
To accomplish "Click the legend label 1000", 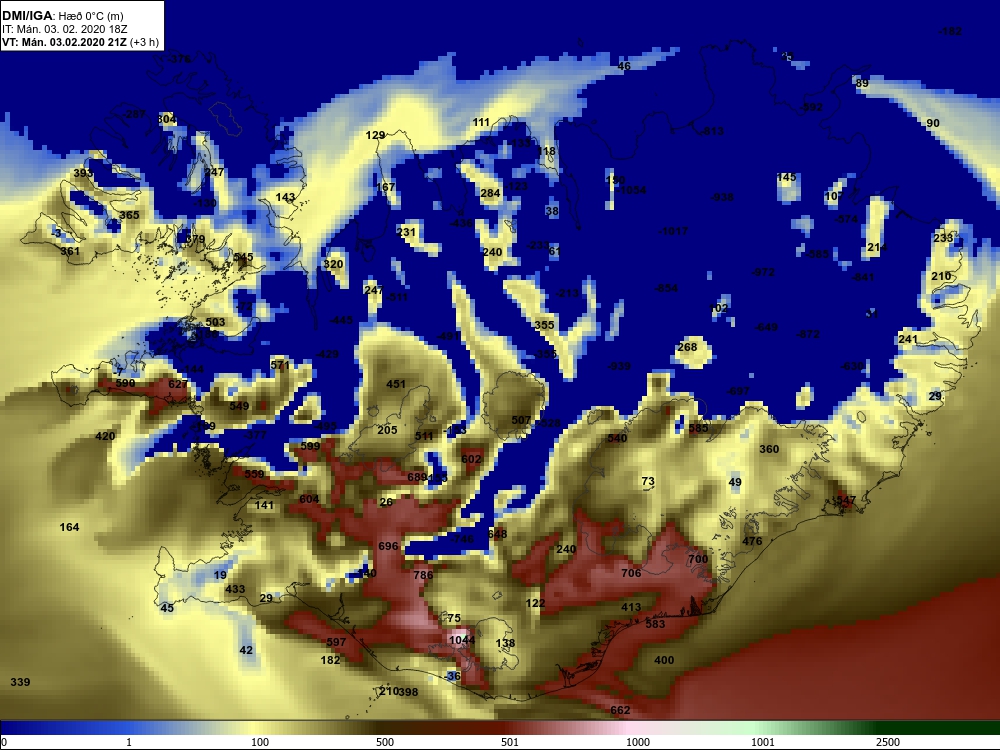I will (x=637, y=742).
